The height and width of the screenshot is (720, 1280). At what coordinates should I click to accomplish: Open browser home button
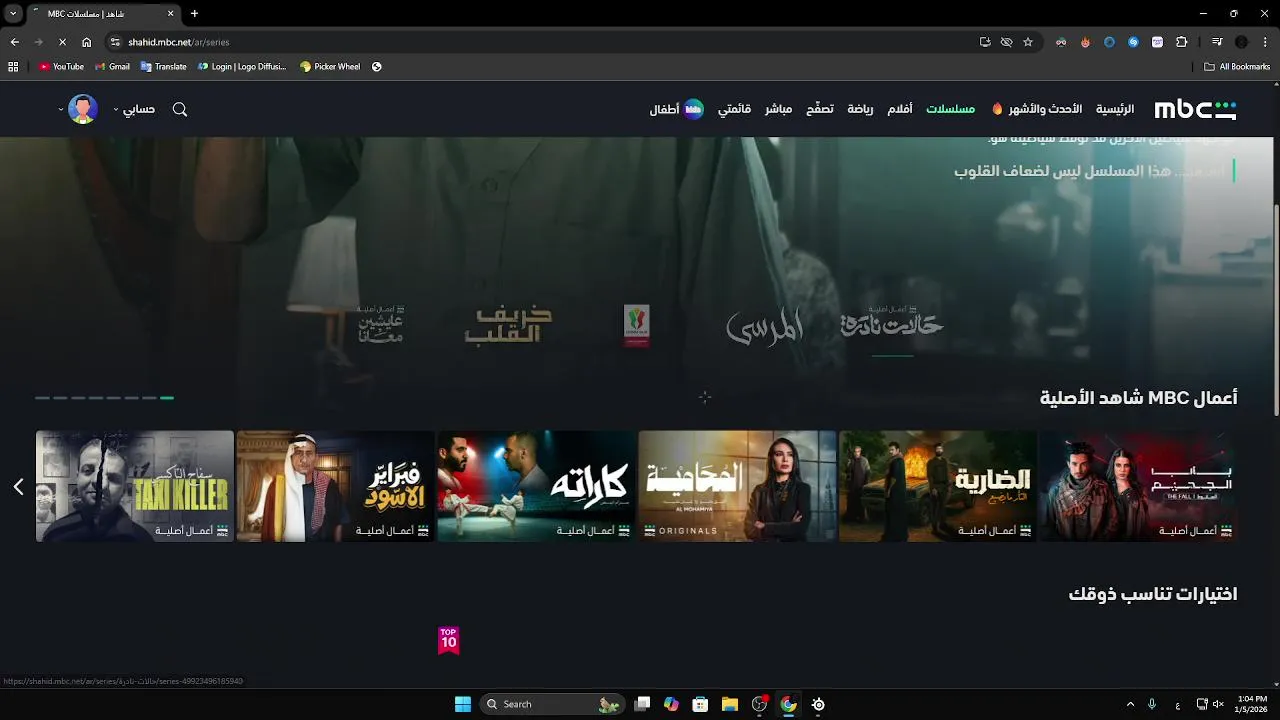[x=86, y=42]
